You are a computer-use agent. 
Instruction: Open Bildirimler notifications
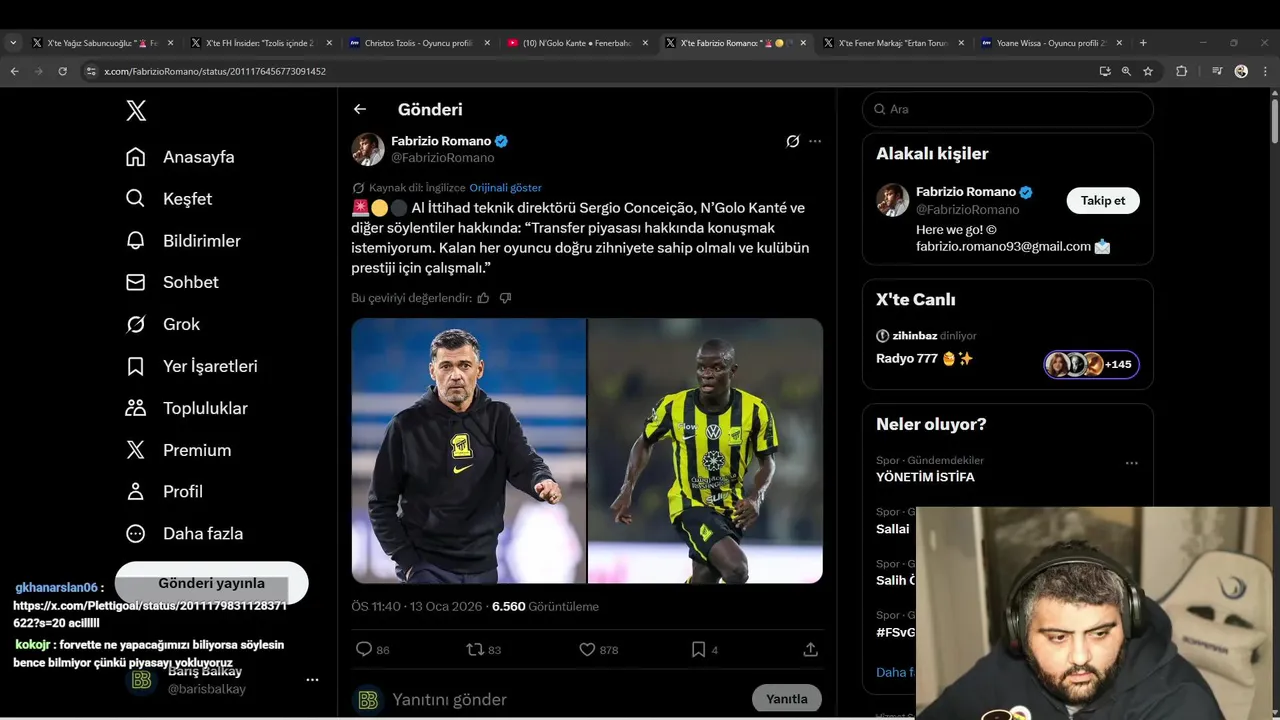click(x=183, y=241)
